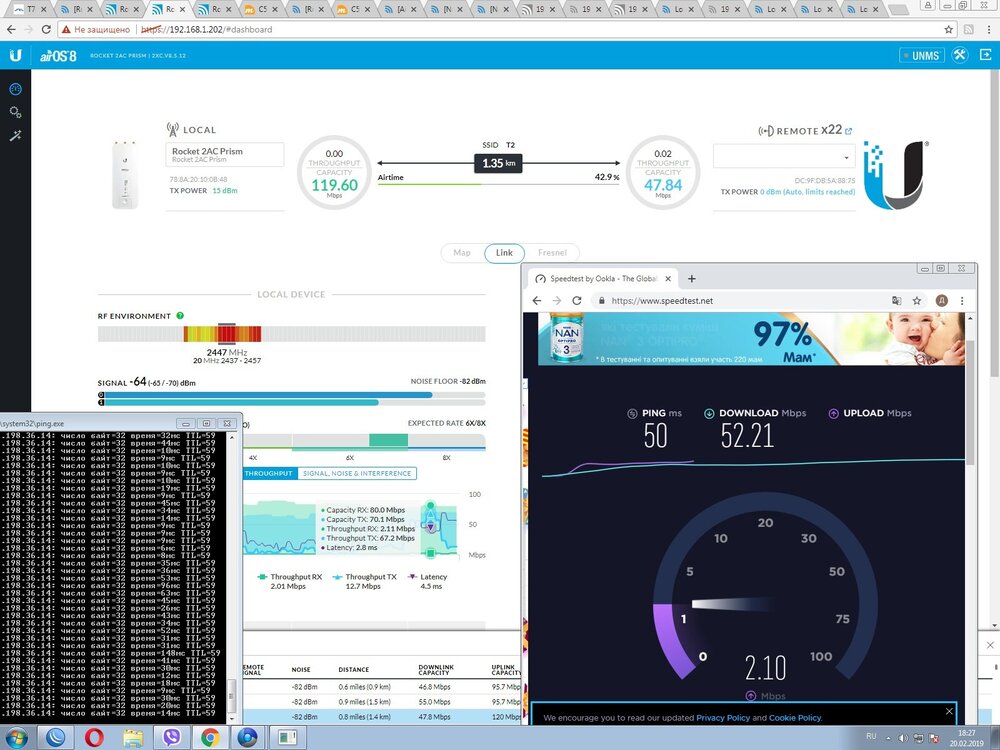Switch to the Map tab
Screen dimensions: 1000x750
click(461, 253)
